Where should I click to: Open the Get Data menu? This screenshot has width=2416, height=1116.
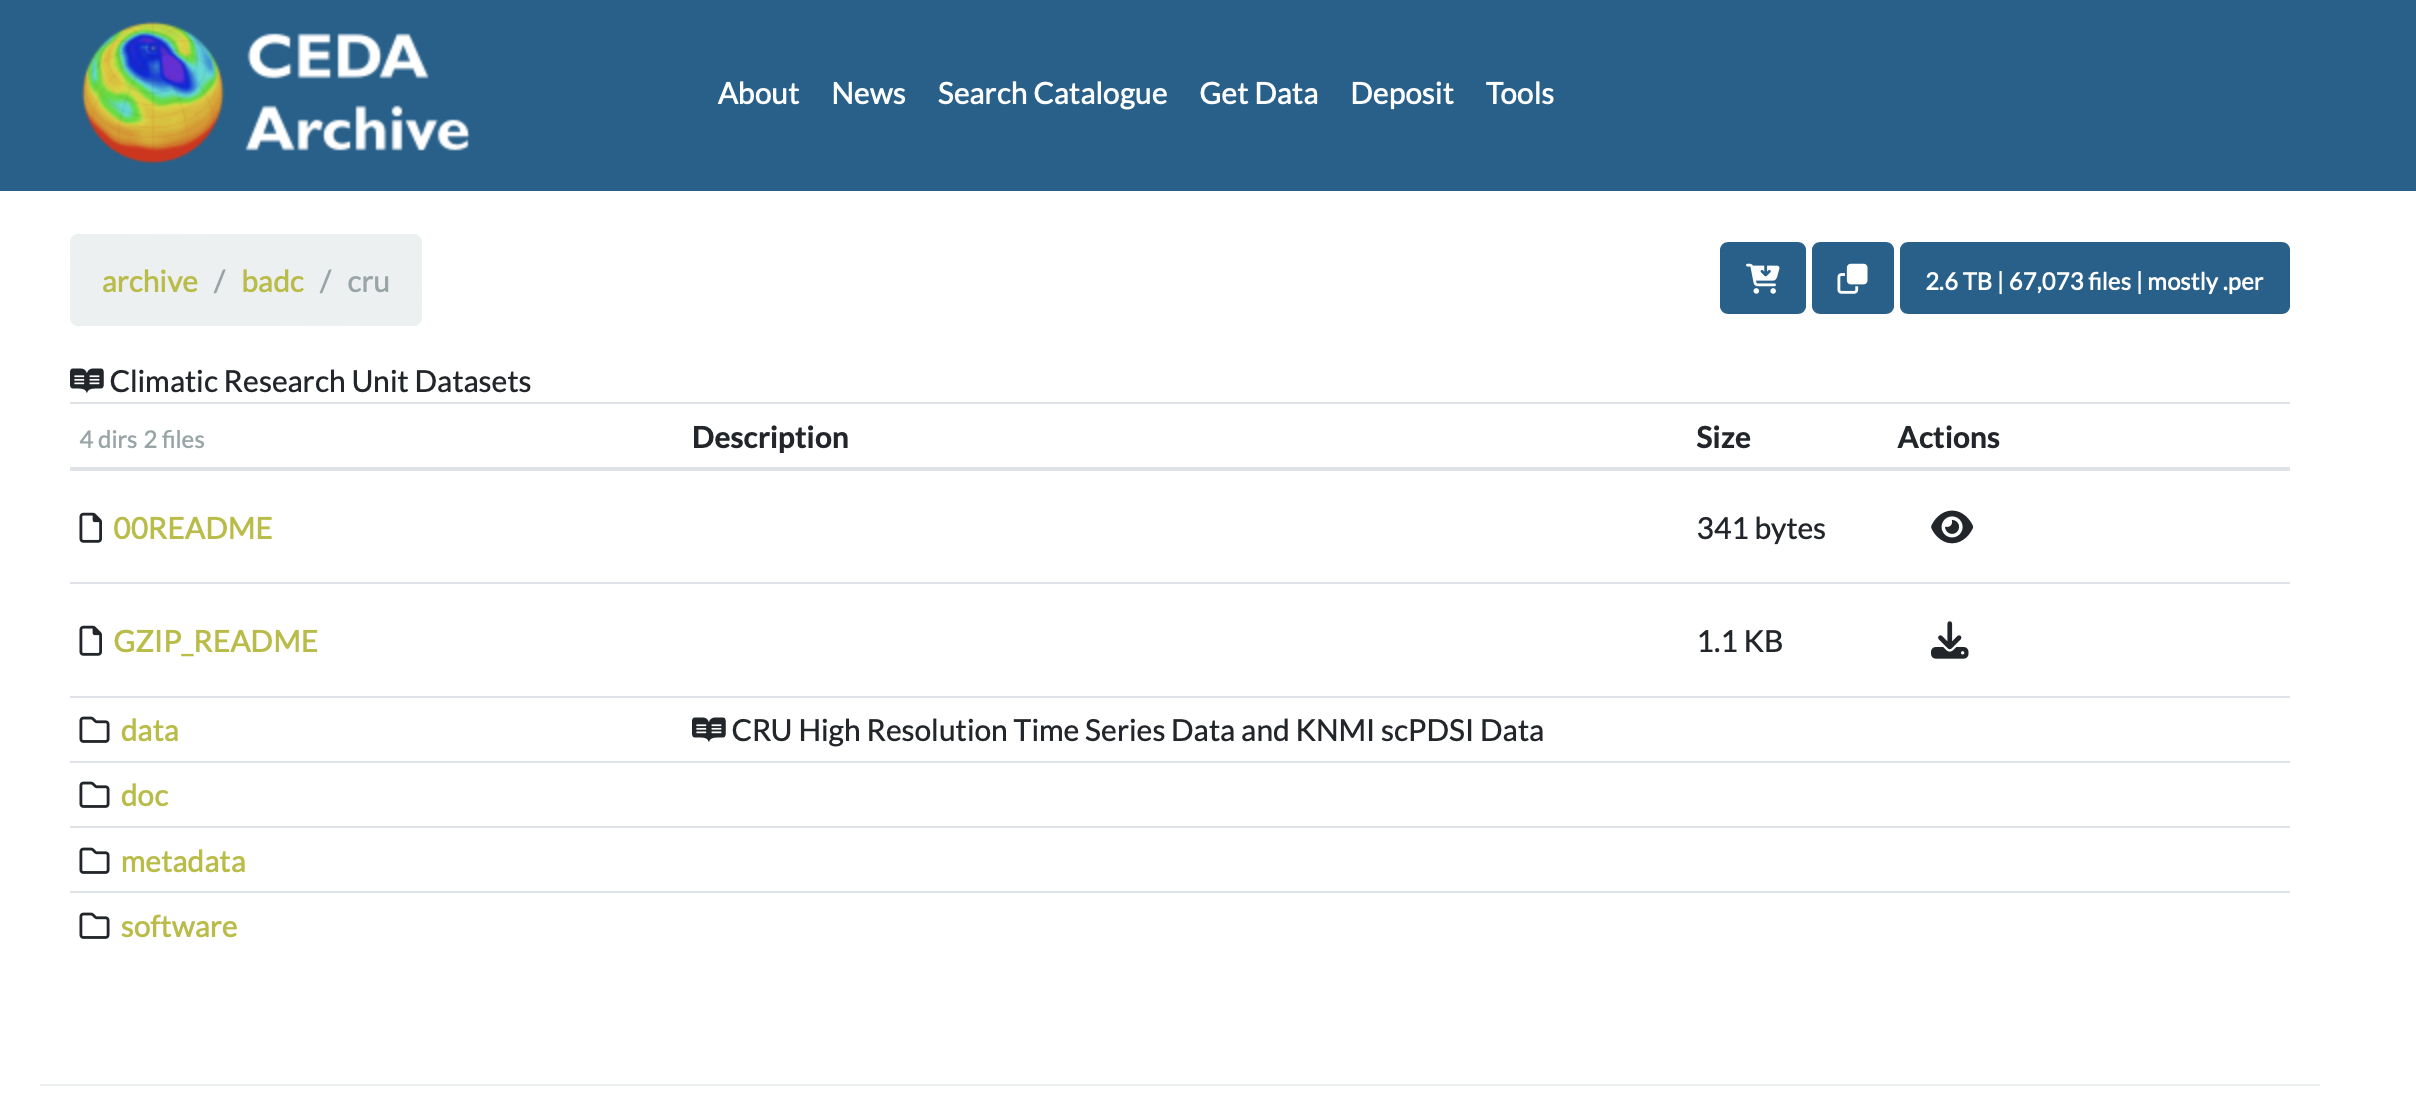click(x=1258, y=94)
